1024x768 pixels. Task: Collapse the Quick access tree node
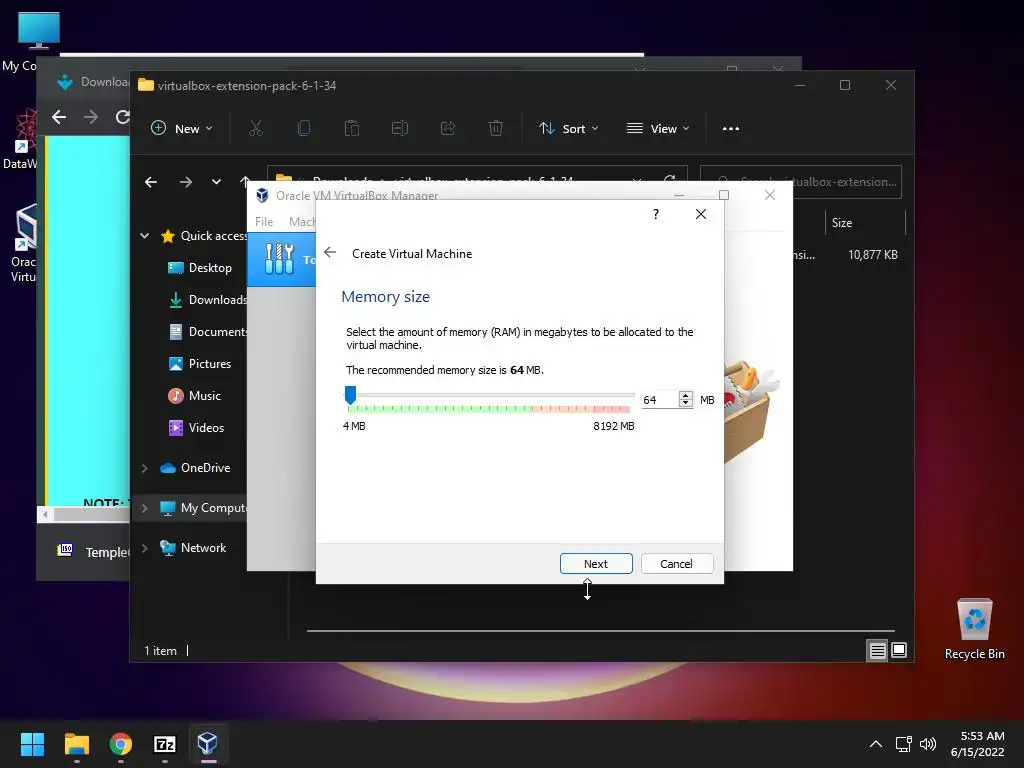144,236
